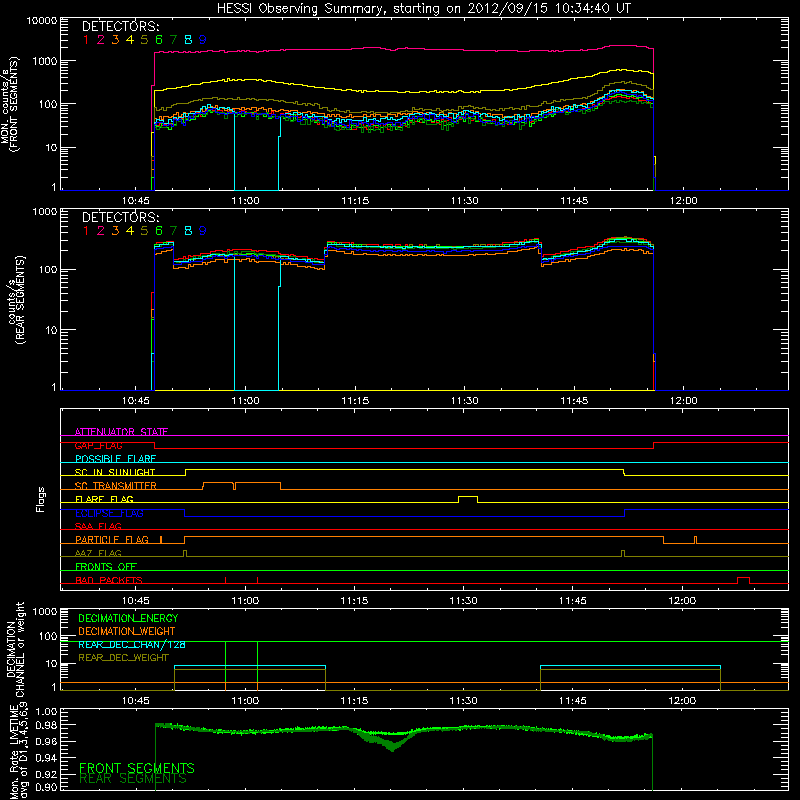Viewport: 800px width, 800px height.
Task: Click the SAA_FLAG label
Action: (x=98, y=526)
